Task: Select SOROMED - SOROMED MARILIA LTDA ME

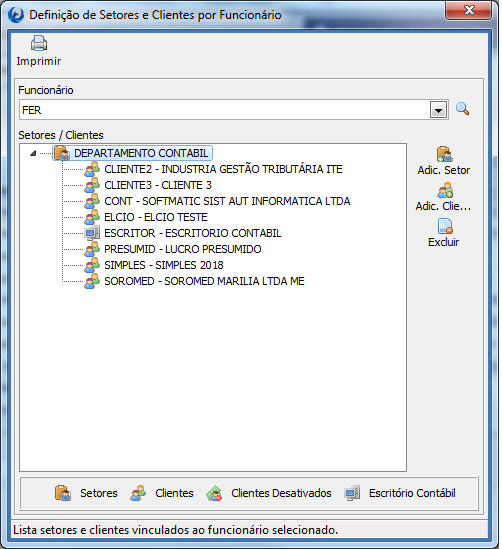Action: click(x=204, y=282)
